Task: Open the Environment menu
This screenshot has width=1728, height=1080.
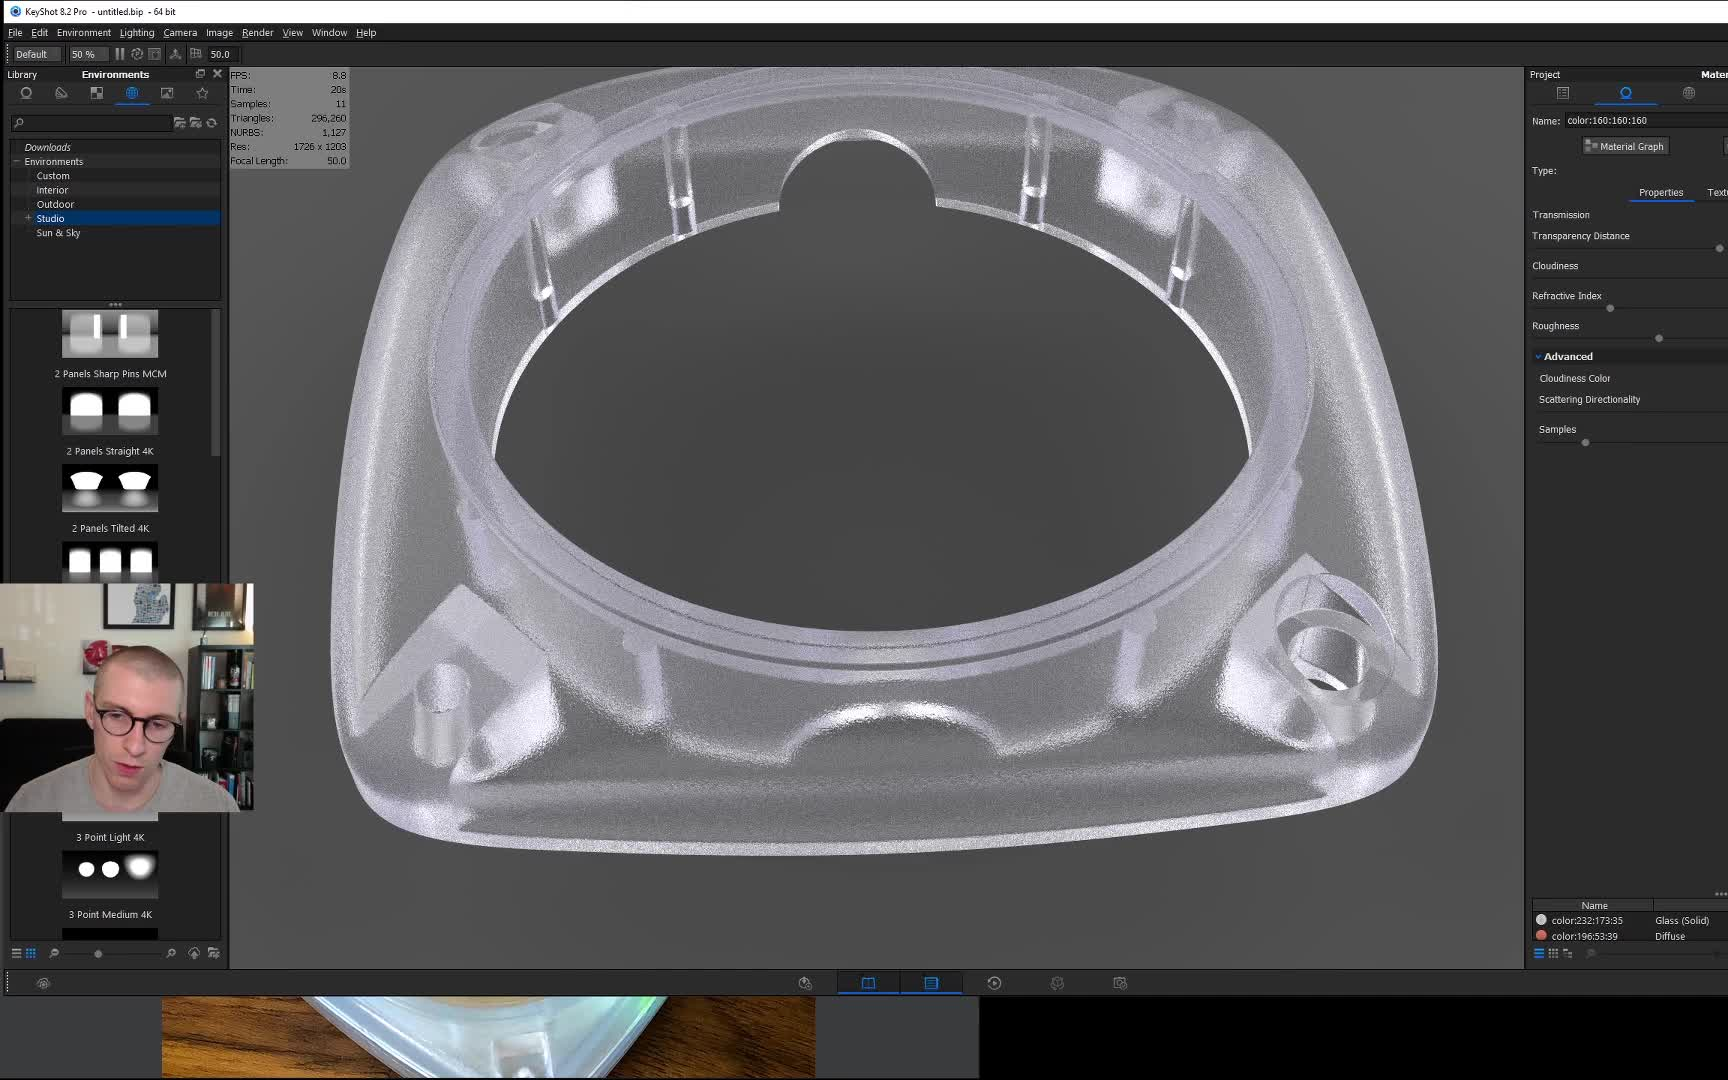Action: pos(84,32)
